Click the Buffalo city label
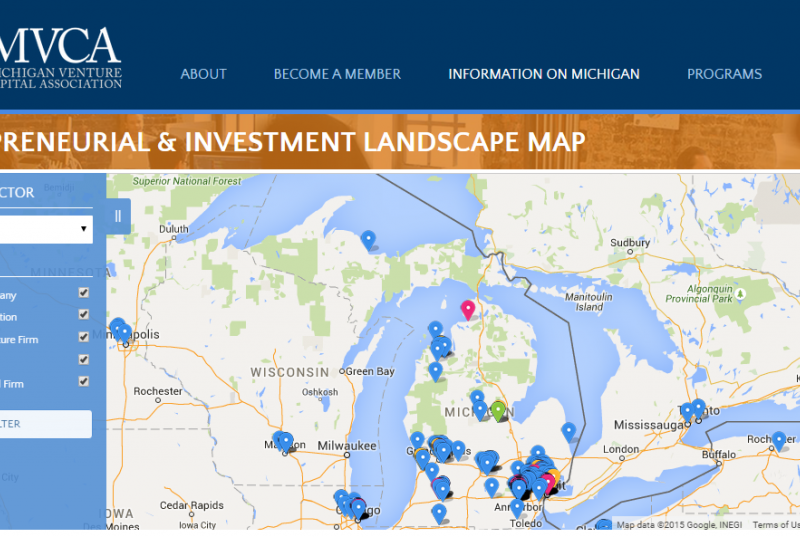 coord(719,454)
